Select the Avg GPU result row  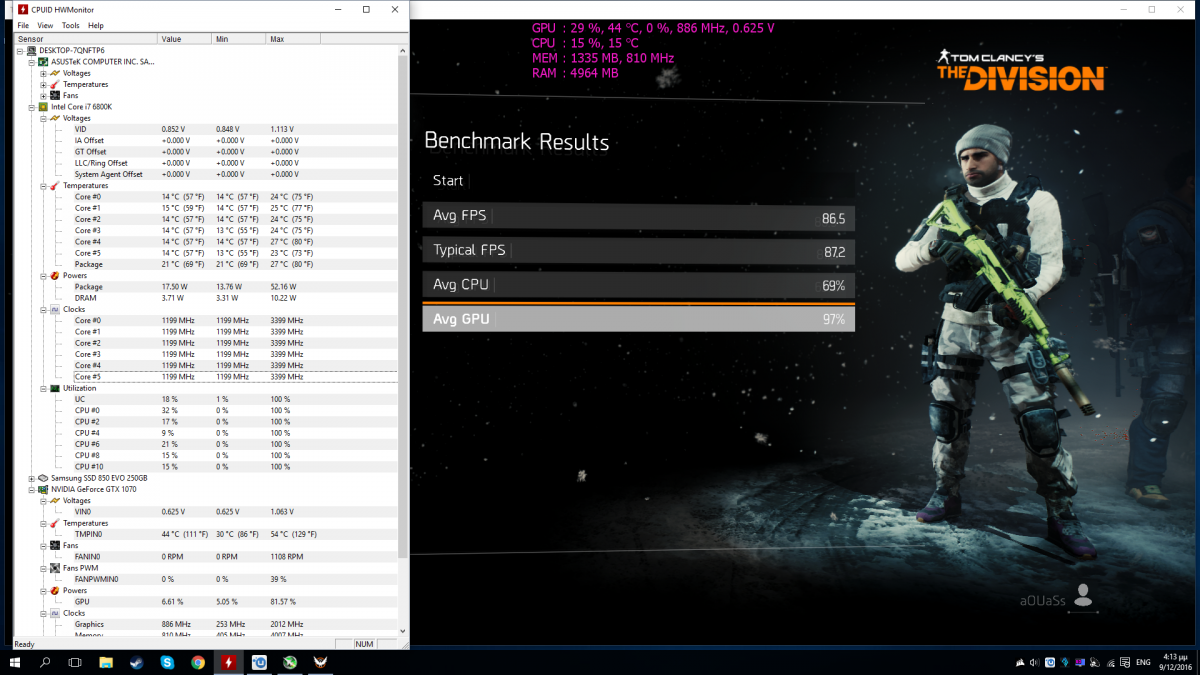point(638,319)
